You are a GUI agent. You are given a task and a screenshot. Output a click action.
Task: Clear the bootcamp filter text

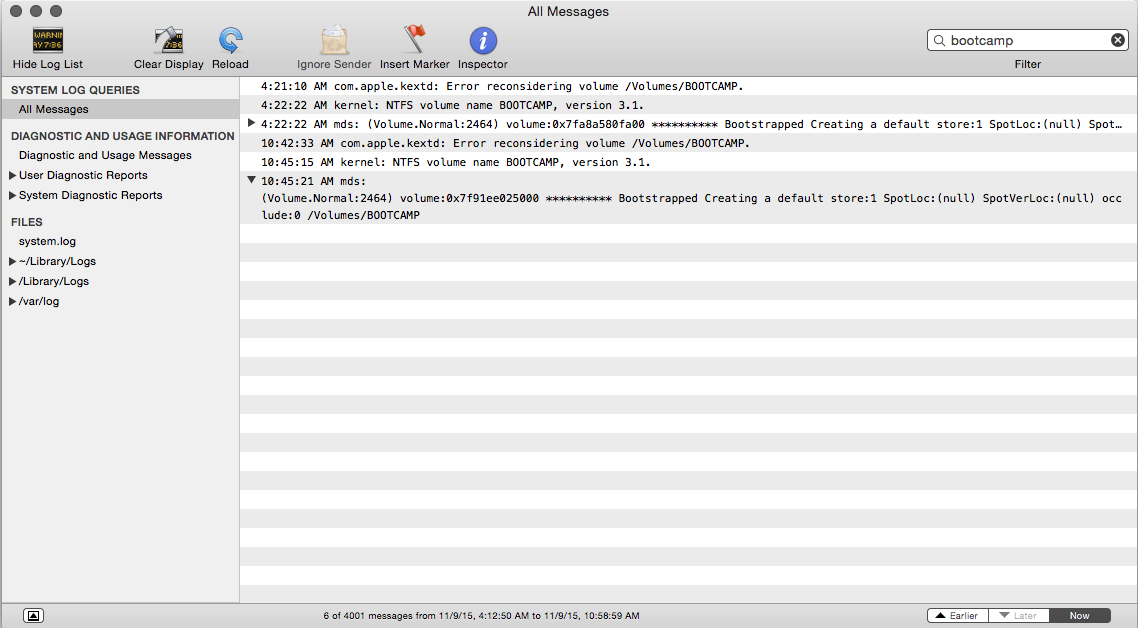tap(1118, 40)
